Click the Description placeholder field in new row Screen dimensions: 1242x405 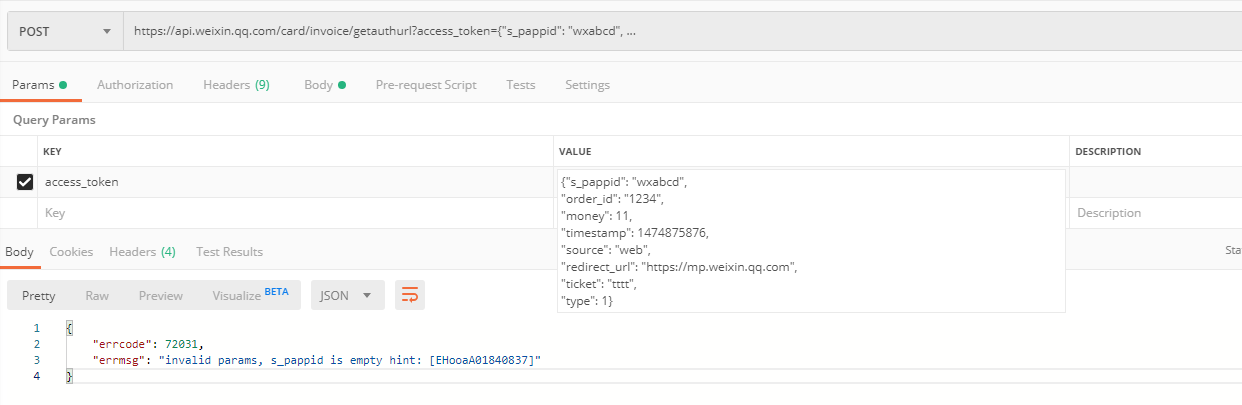coord(1150,213)
